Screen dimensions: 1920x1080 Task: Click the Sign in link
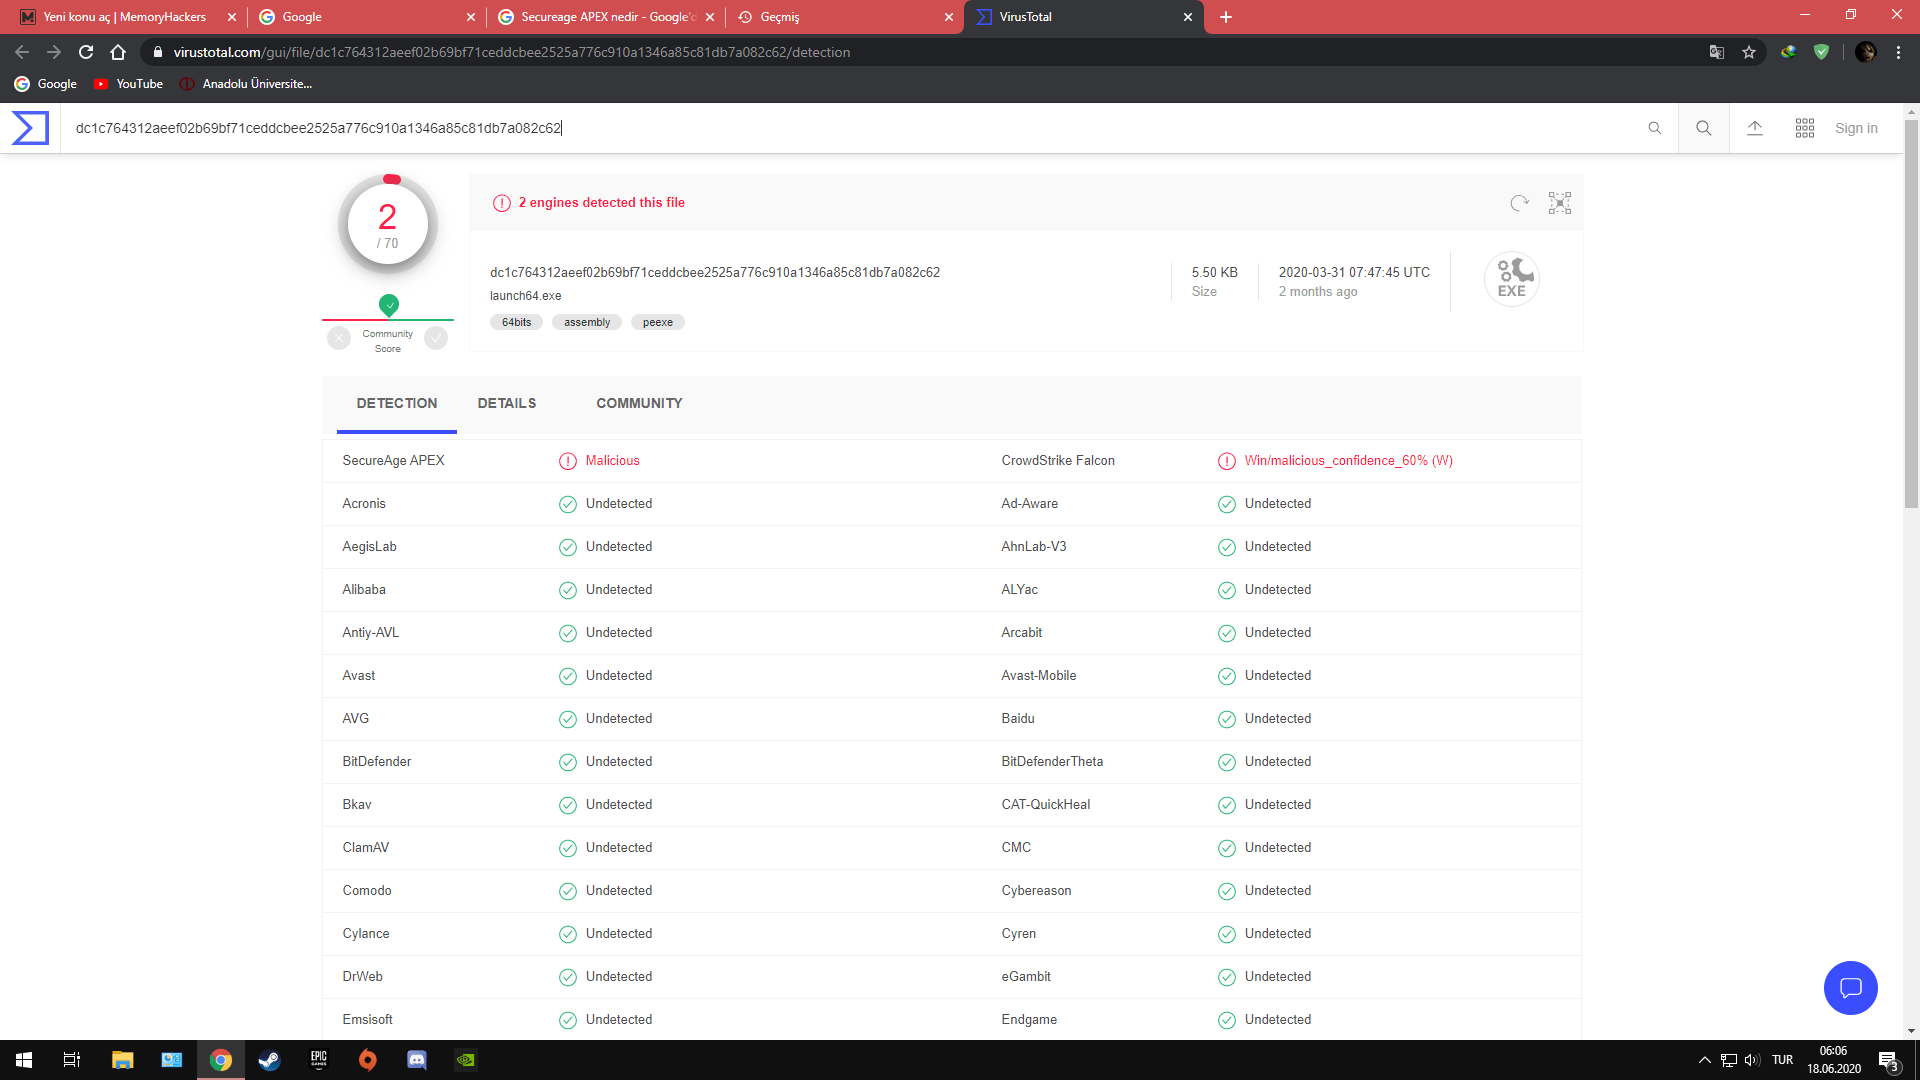(x=1856, y=128)
